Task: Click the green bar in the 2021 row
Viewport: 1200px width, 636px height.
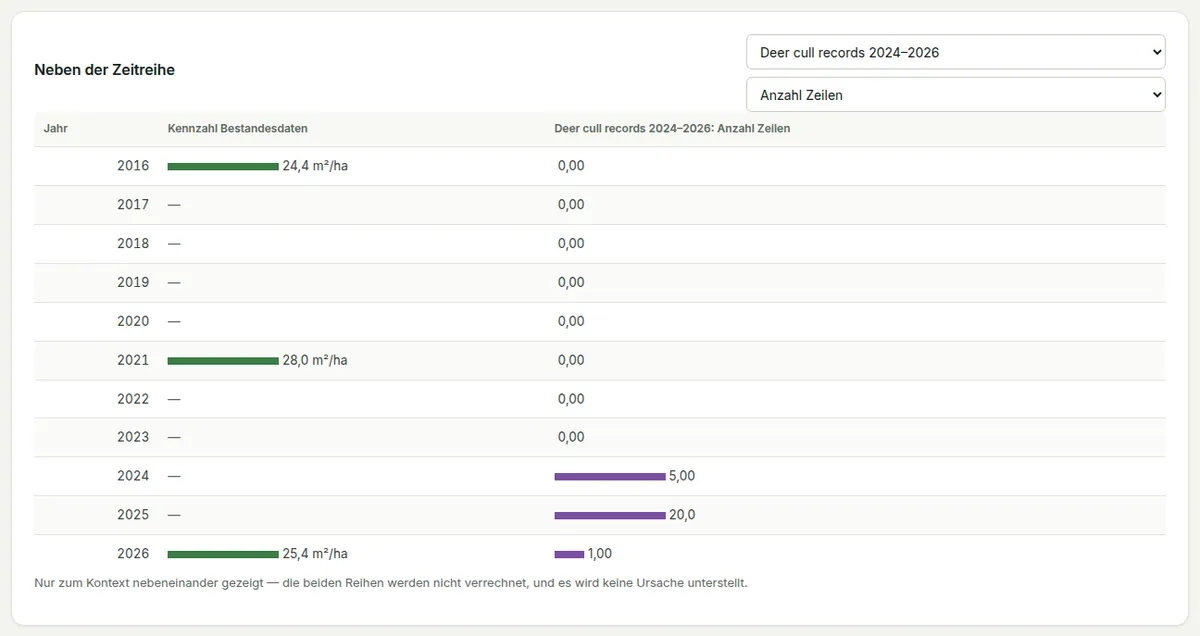Action: pos(223,360)
